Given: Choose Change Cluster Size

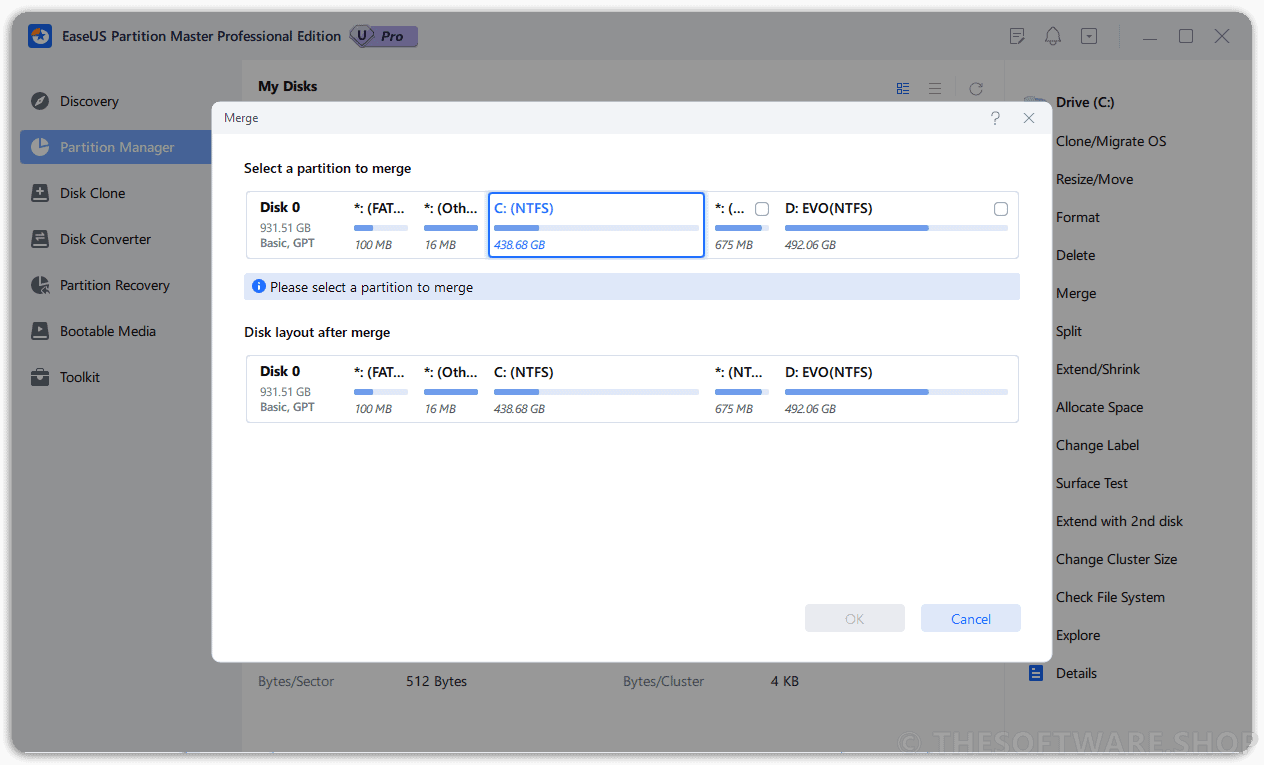Looking at the screenshot, I should (x=1117, y=559).
